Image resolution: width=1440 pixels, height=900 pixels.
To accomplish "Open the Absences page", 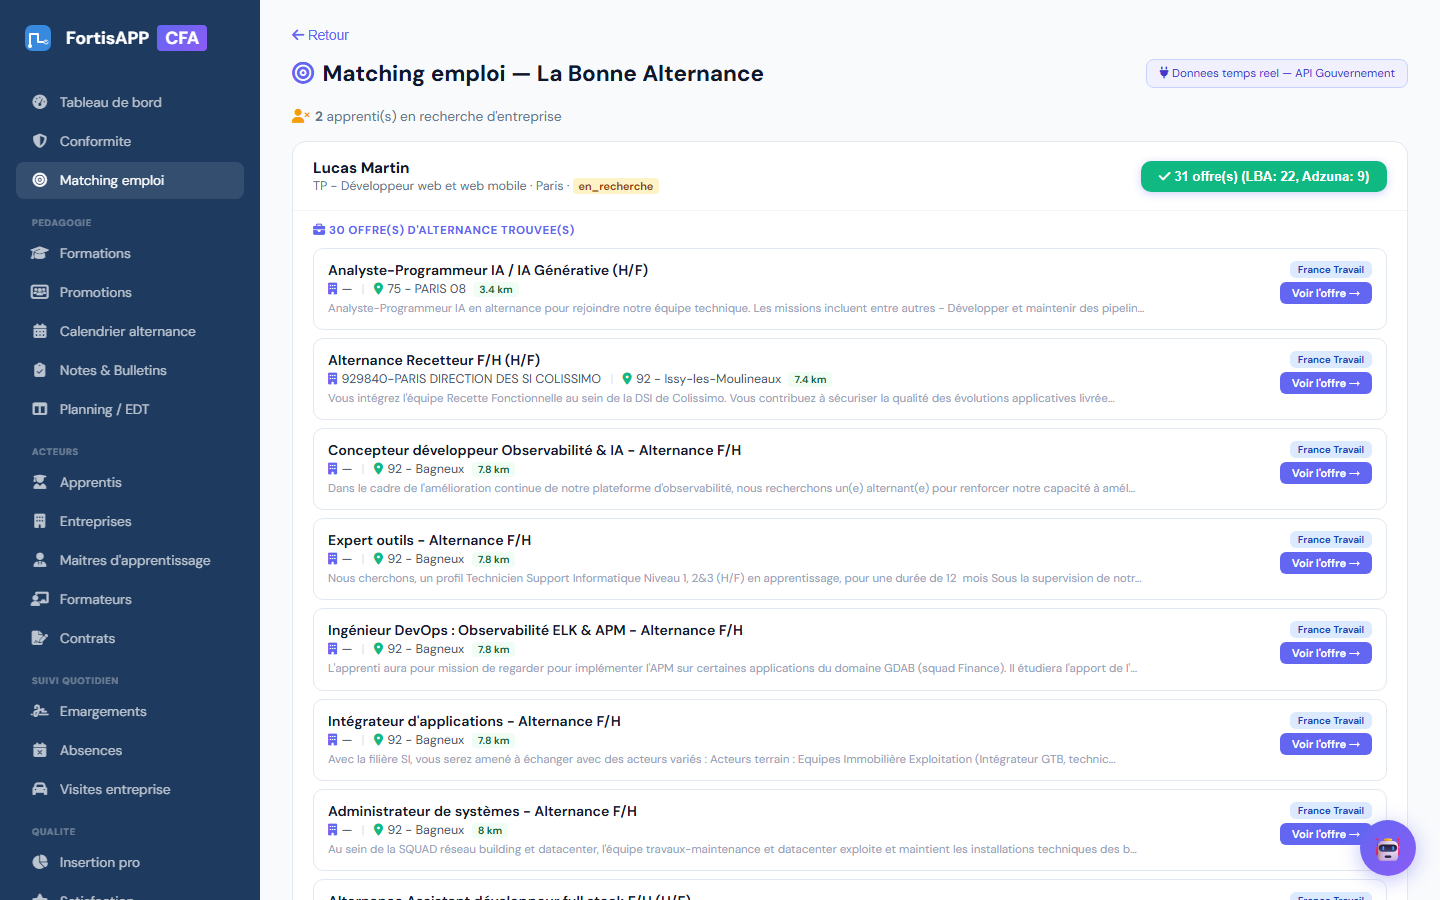I will [130, 750].
